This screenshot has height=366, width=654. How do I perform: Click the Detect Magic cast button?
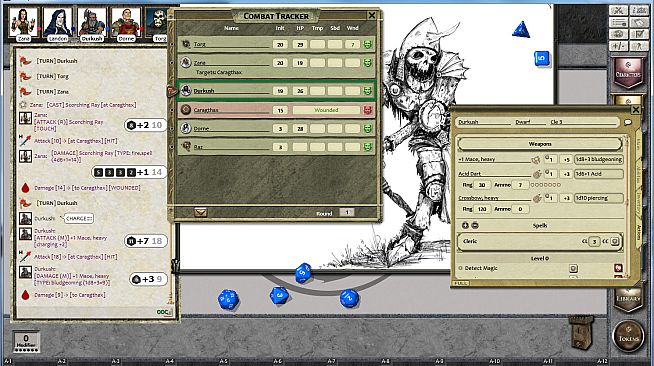574,268
